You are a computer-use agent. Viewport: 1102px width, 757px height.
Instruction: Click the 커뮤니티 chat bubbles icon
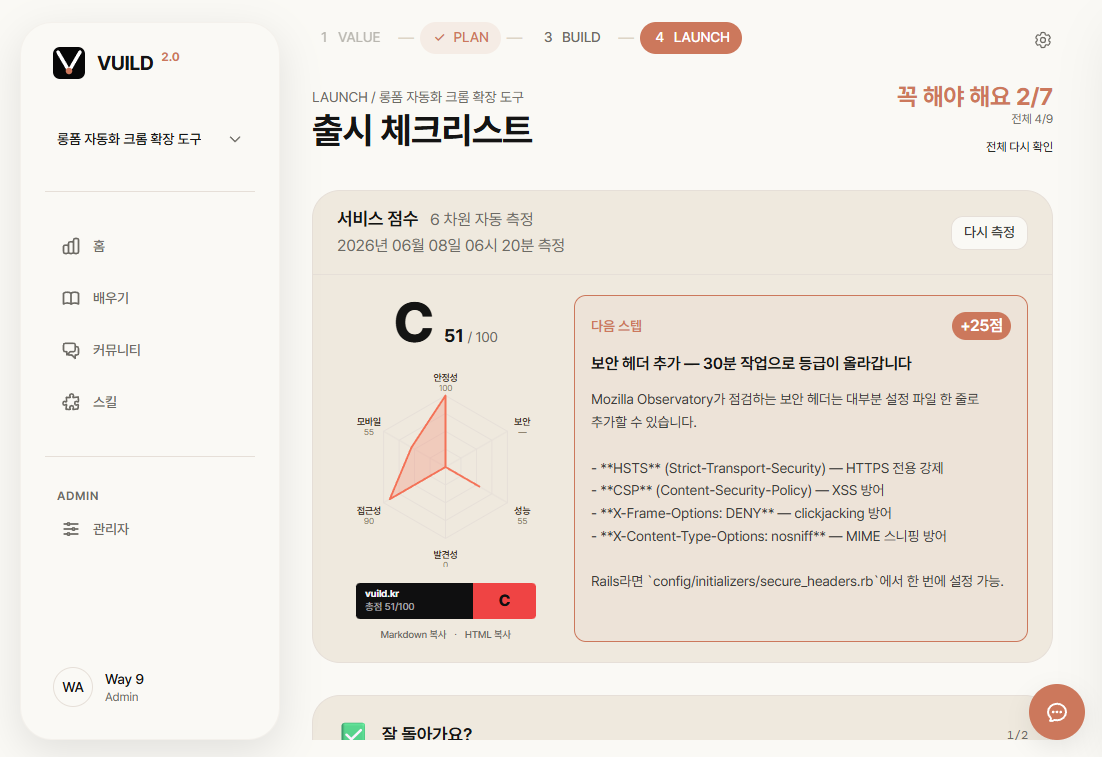(x=71, y=350)
